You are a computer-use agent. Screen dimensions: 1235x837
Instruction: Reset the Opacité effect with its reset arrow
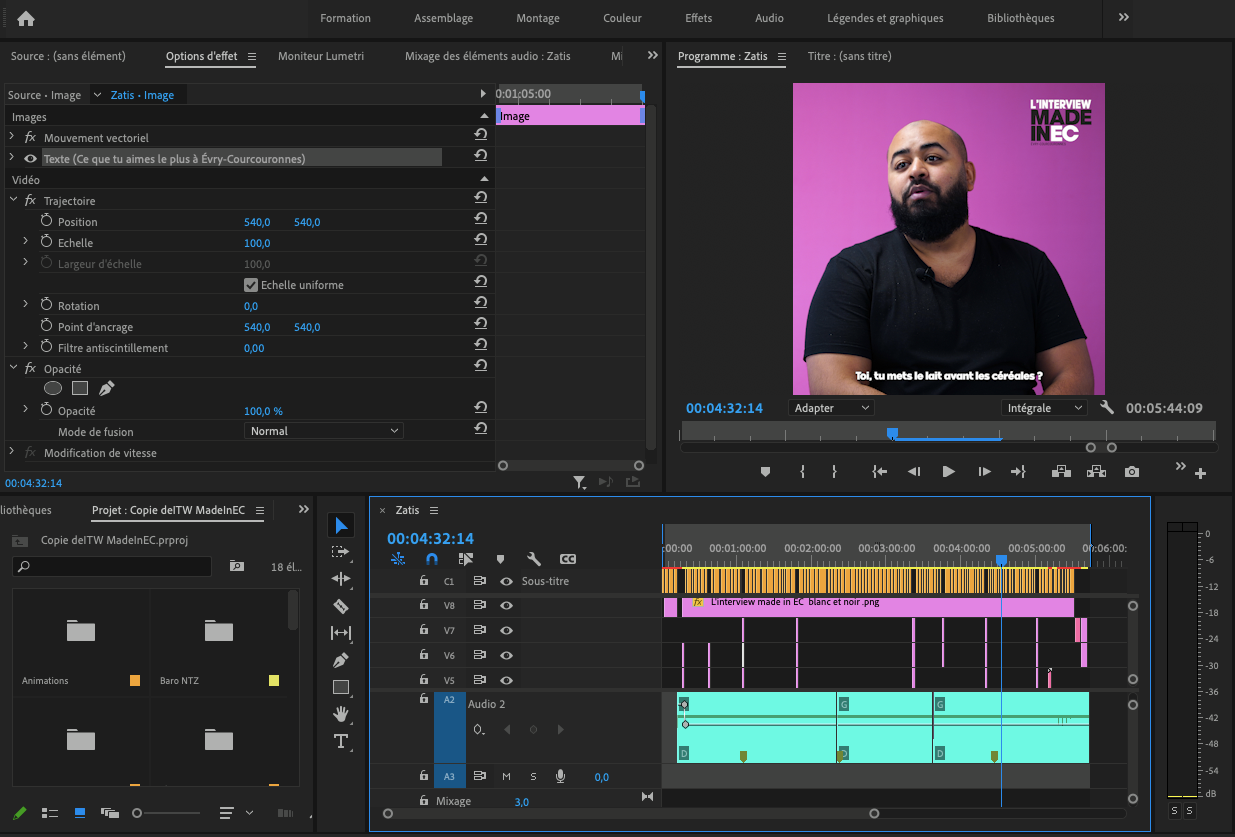coord(481,368)
